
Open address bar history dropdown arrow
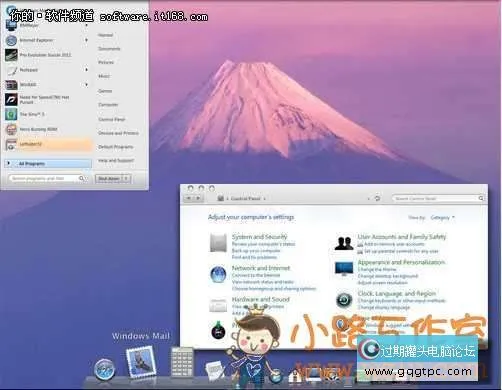pyautogui.click(x=368, y=199)
